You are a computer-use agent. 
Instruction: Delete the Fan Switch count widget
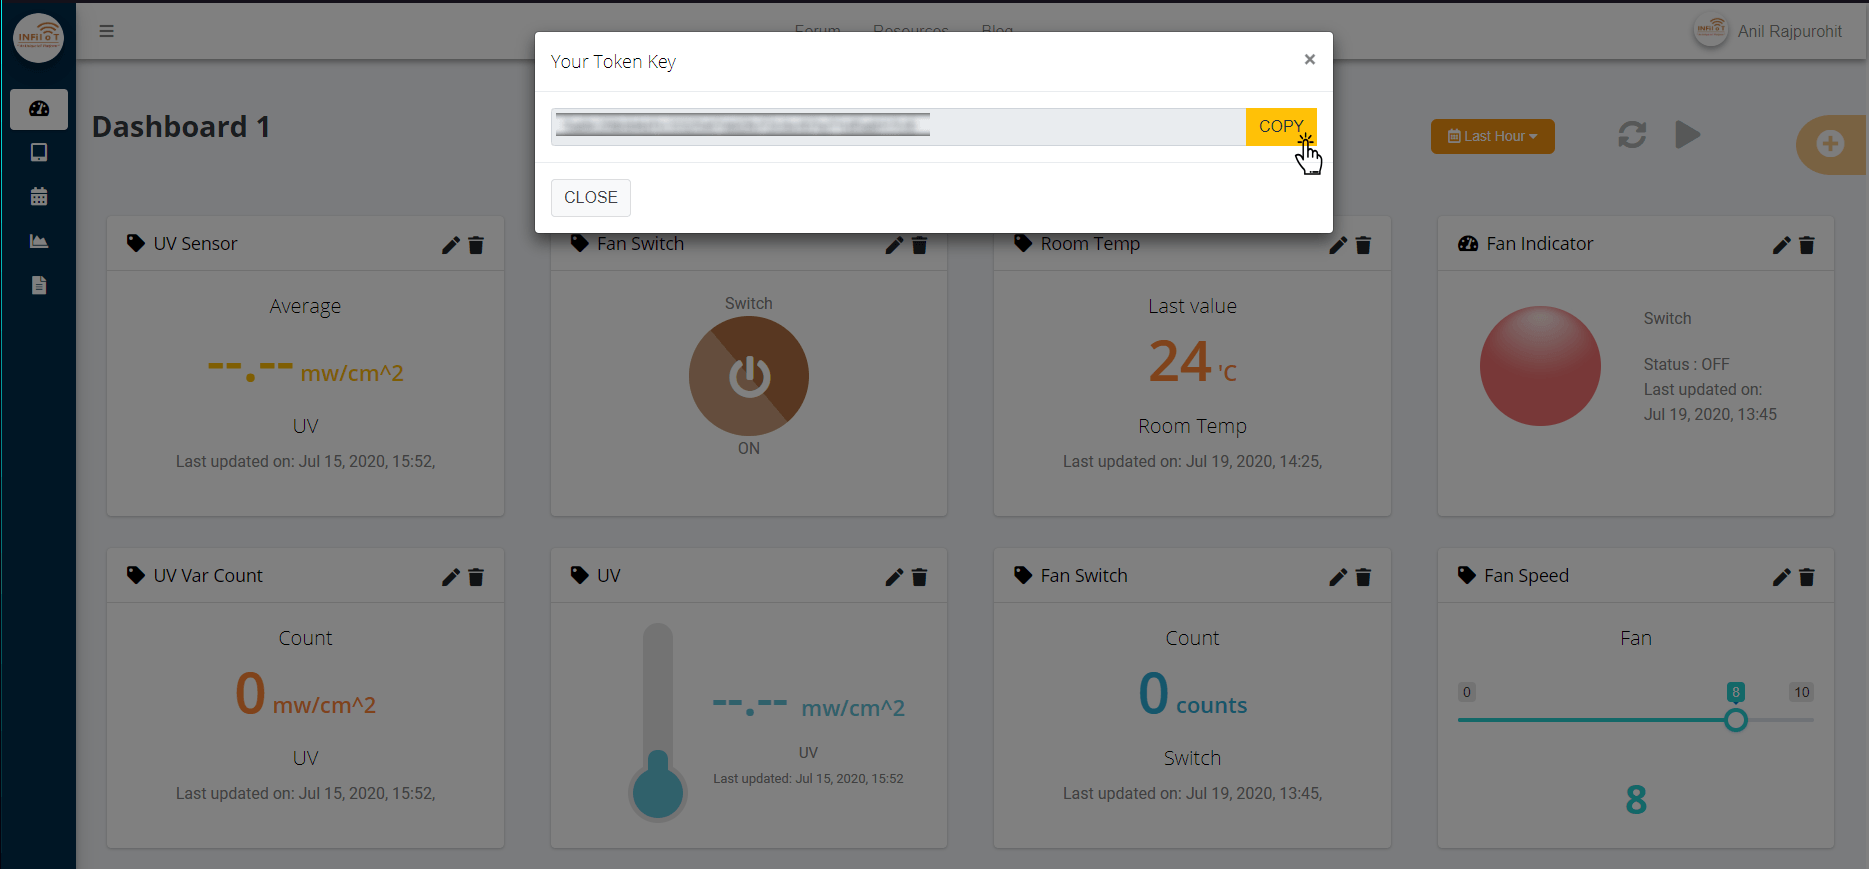click(1363, 577)
